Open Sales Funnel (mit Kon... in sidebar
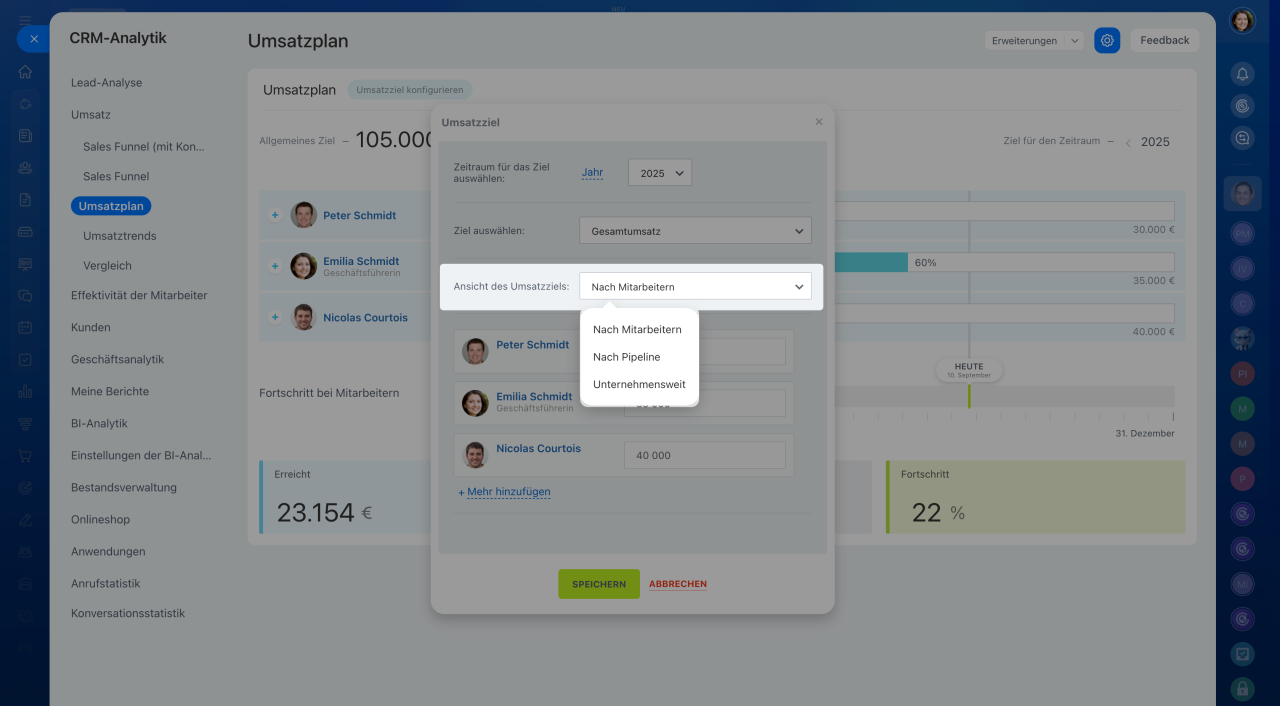The image size is (1280, 706). point(143,146)
